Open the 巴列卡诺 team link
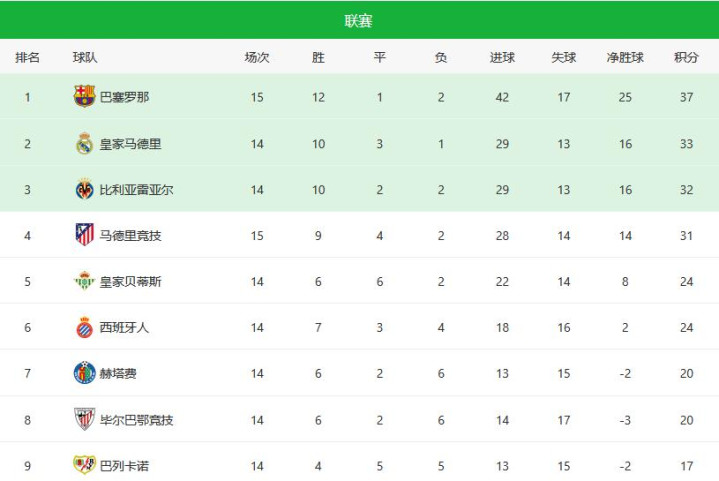Screen dimensions: 719x481 pos(125,465)
